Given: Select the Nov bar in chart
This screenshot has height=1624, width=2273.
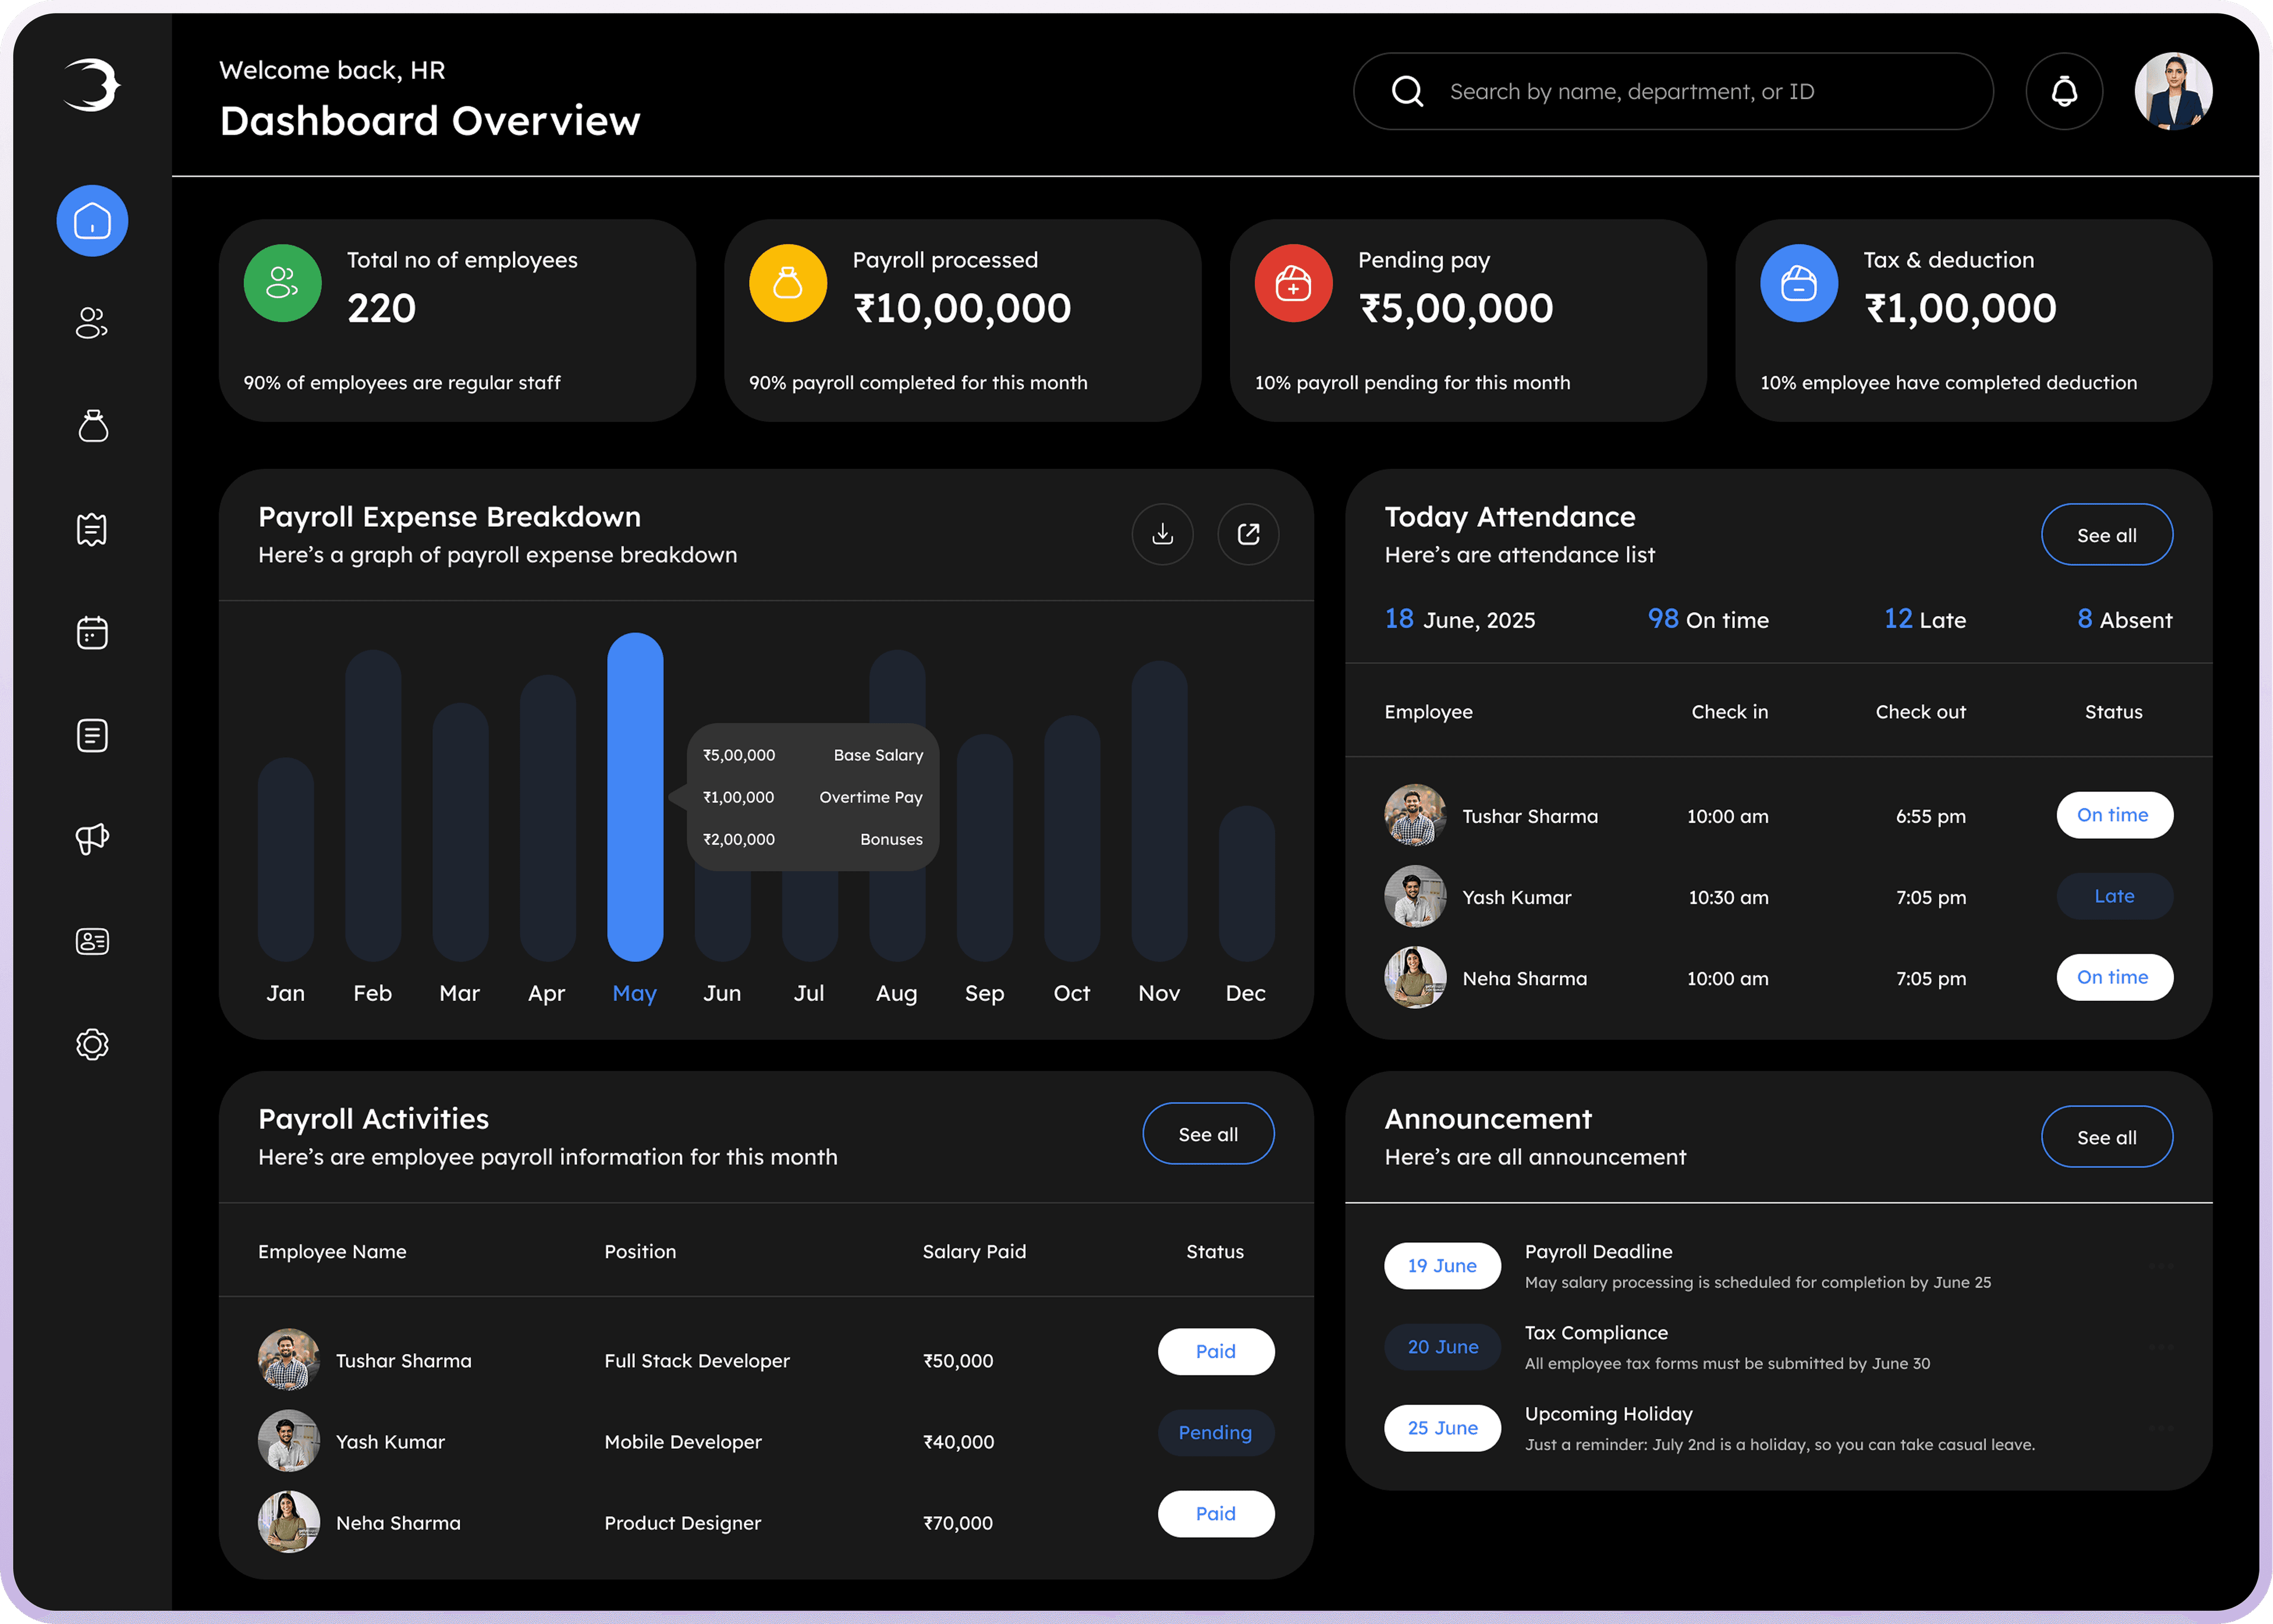Looking at the screenshot, I should click(x=1159, y=810).
